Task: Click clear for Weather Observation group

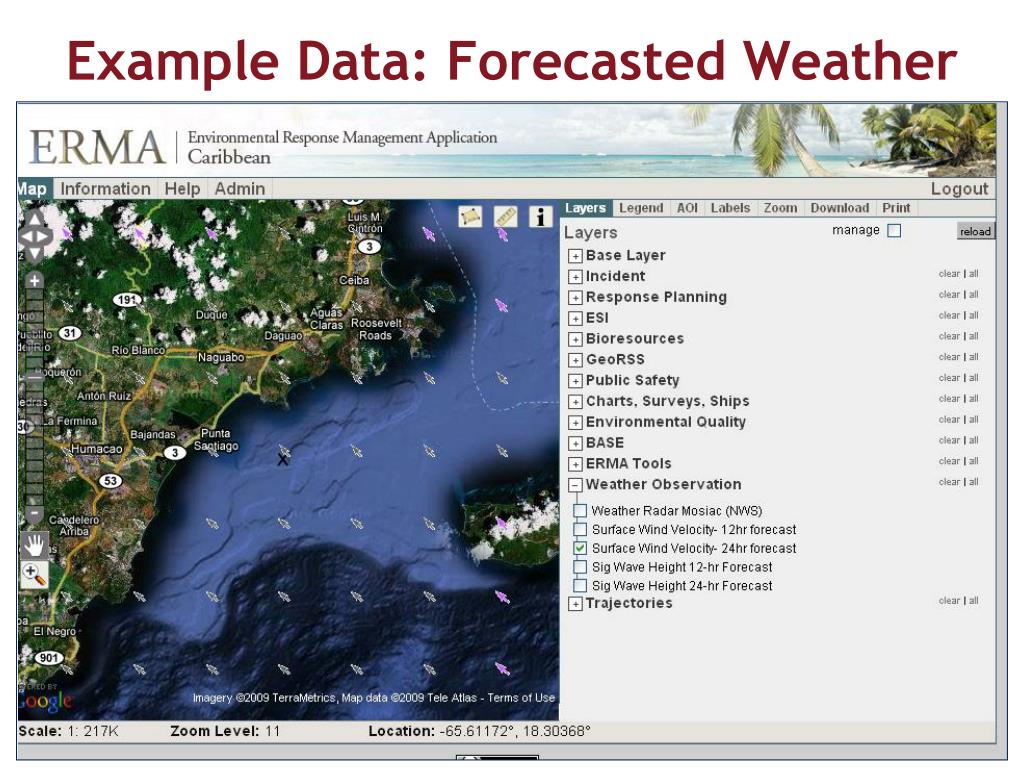Action: pyautogui.click(x=949, y=482)
